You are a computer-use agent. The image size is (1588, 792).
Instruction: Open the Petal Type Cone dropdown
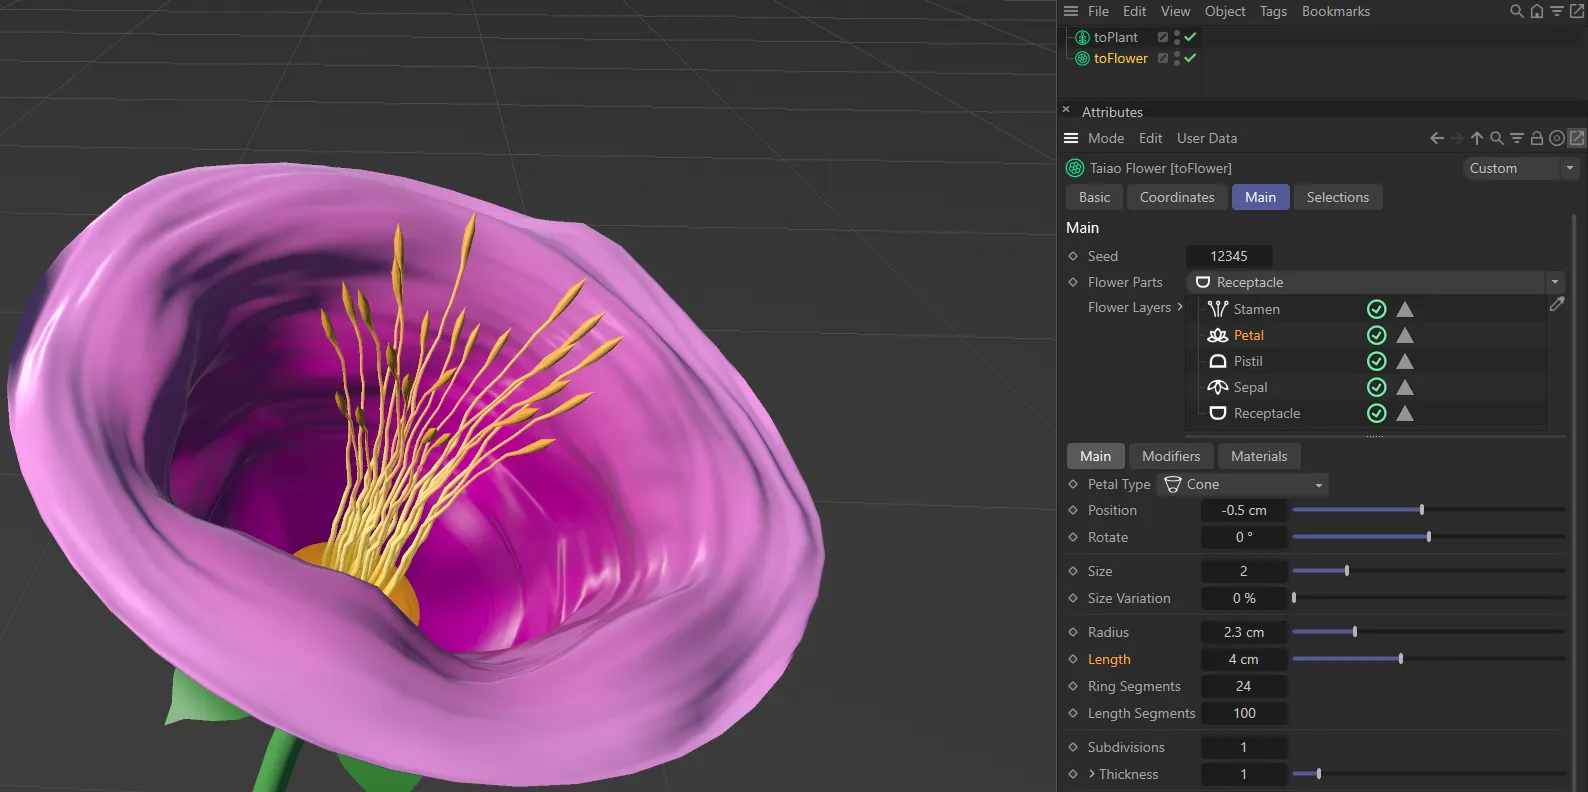[x=1243, y=484]
